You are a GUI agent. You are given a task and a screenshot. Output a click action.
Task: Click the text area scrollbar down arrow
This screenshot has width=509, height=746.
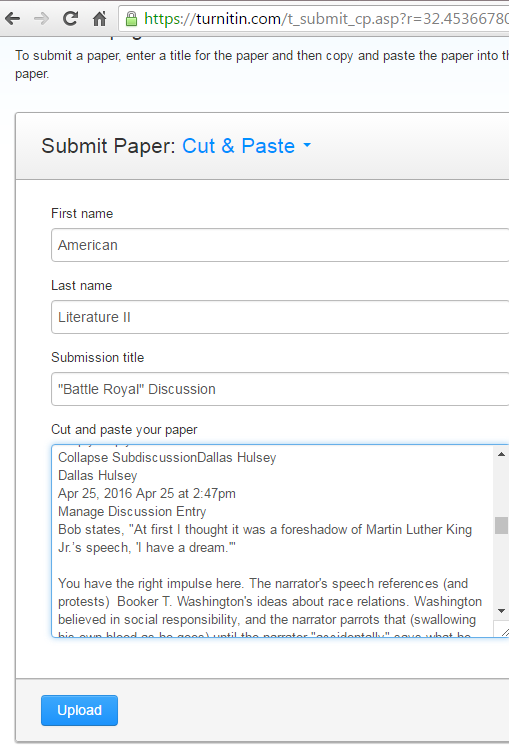pos(501,611)
